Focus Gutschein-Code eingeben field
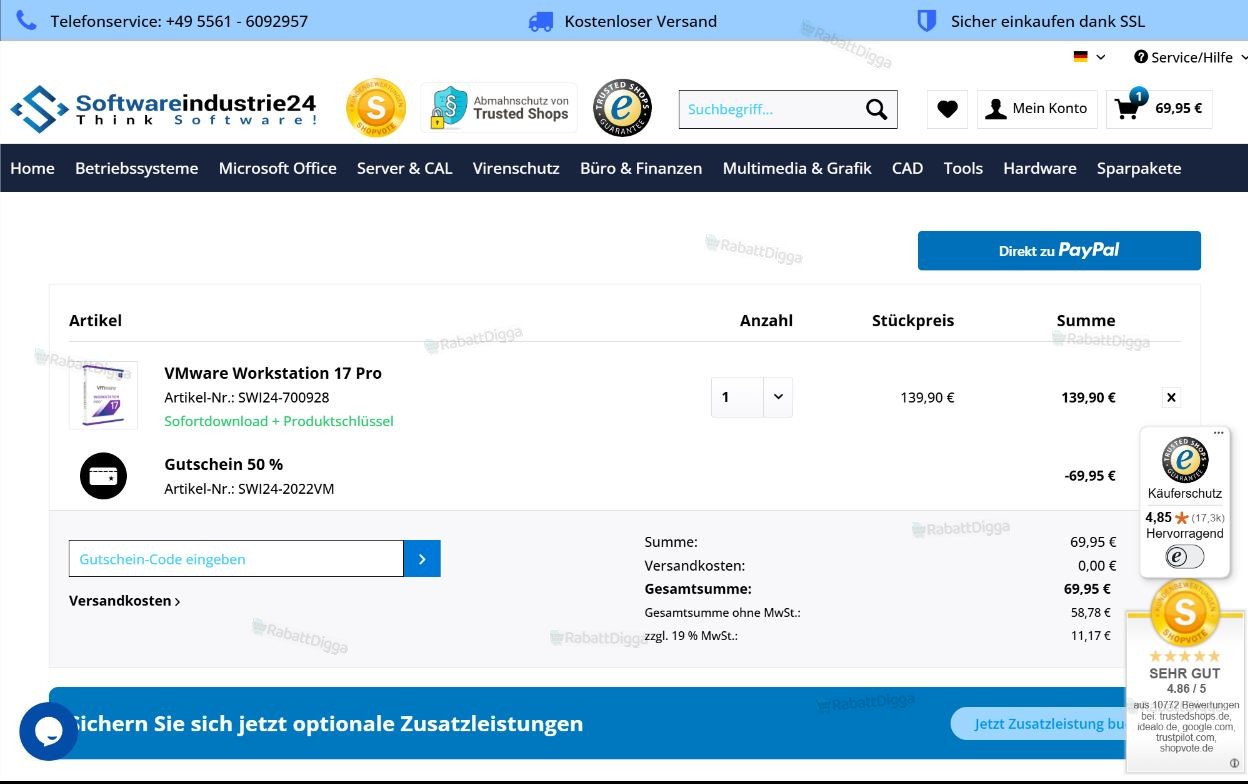 pos(236,559)
